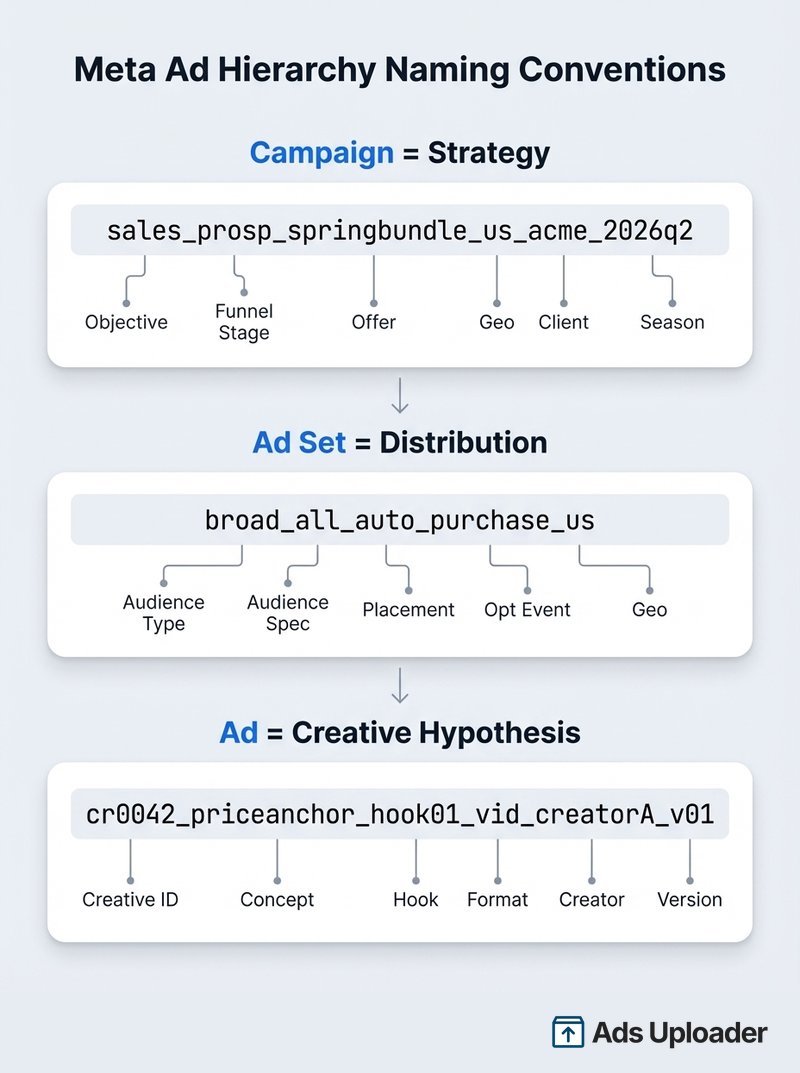Click the Offer label in Campaign card
Image resolution: width=800 pixels, height=1073 pixels.
[373, 322]
